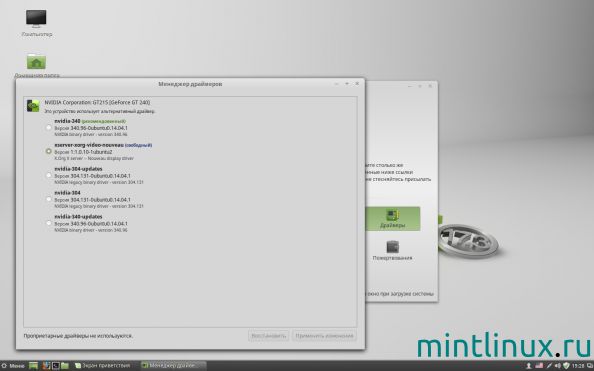Screen dimensions: 594x371
Task: Switch to the Менеджер драйверов taskbar item
Action: pyautogui.click(x=173, y=366)
